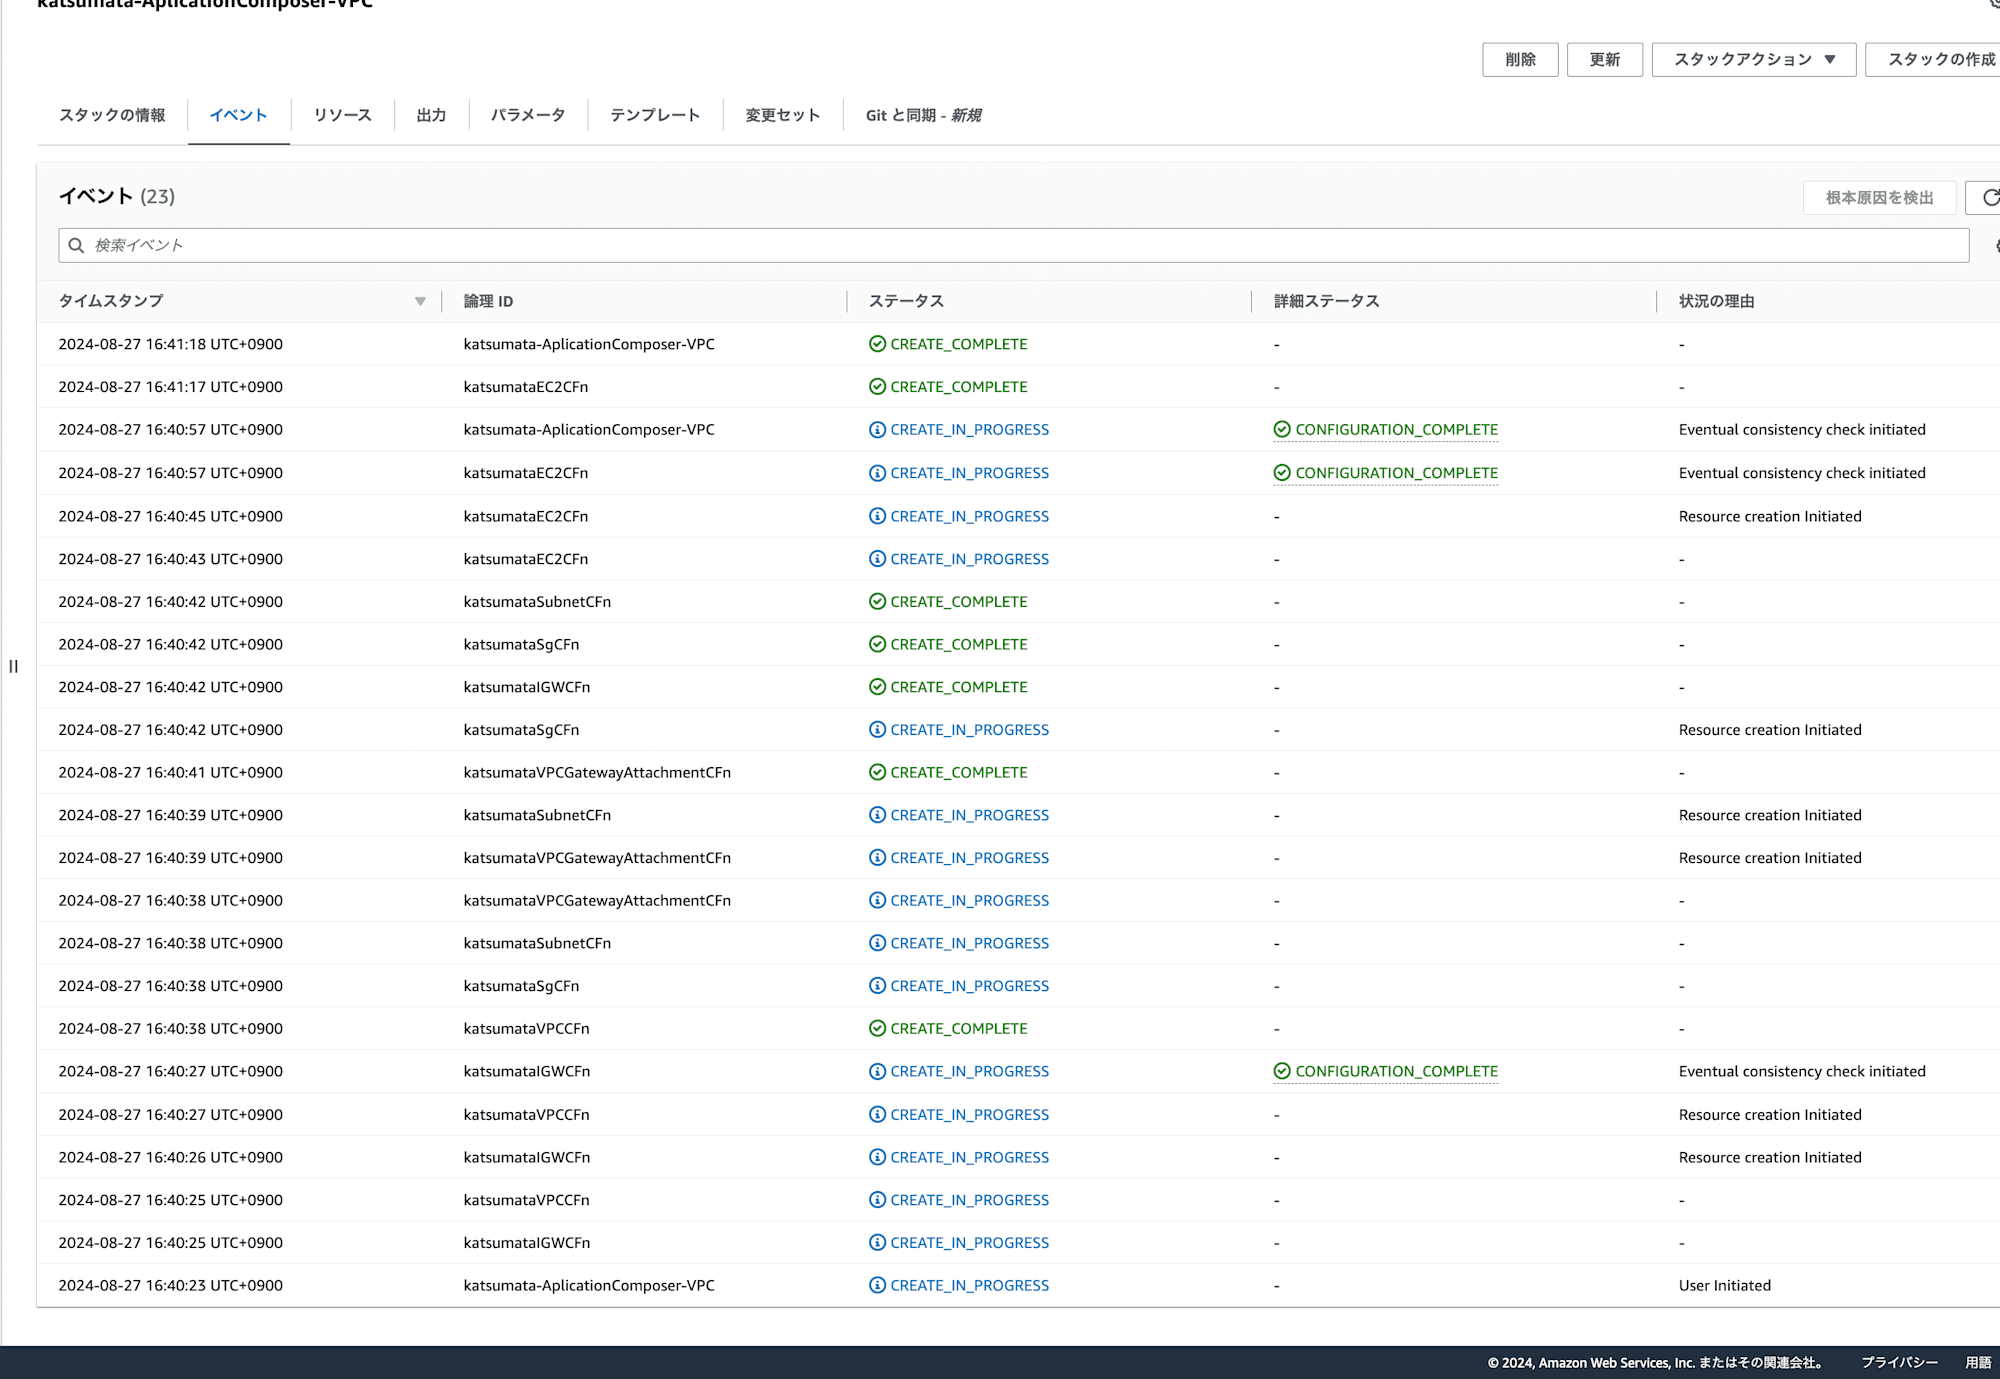
Task: Click the 詳細ステータス column header
Action: 1326,301
